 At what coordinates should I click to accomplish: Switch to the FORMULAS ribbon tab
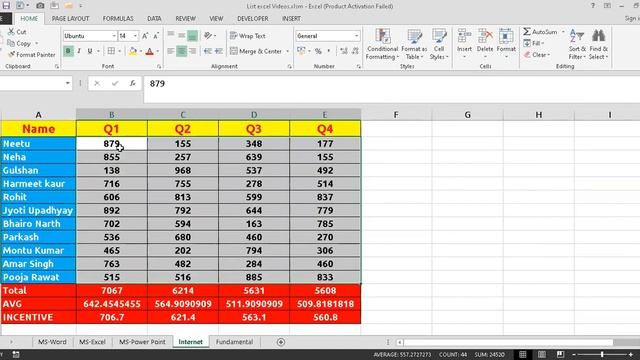tap(118, 19)
